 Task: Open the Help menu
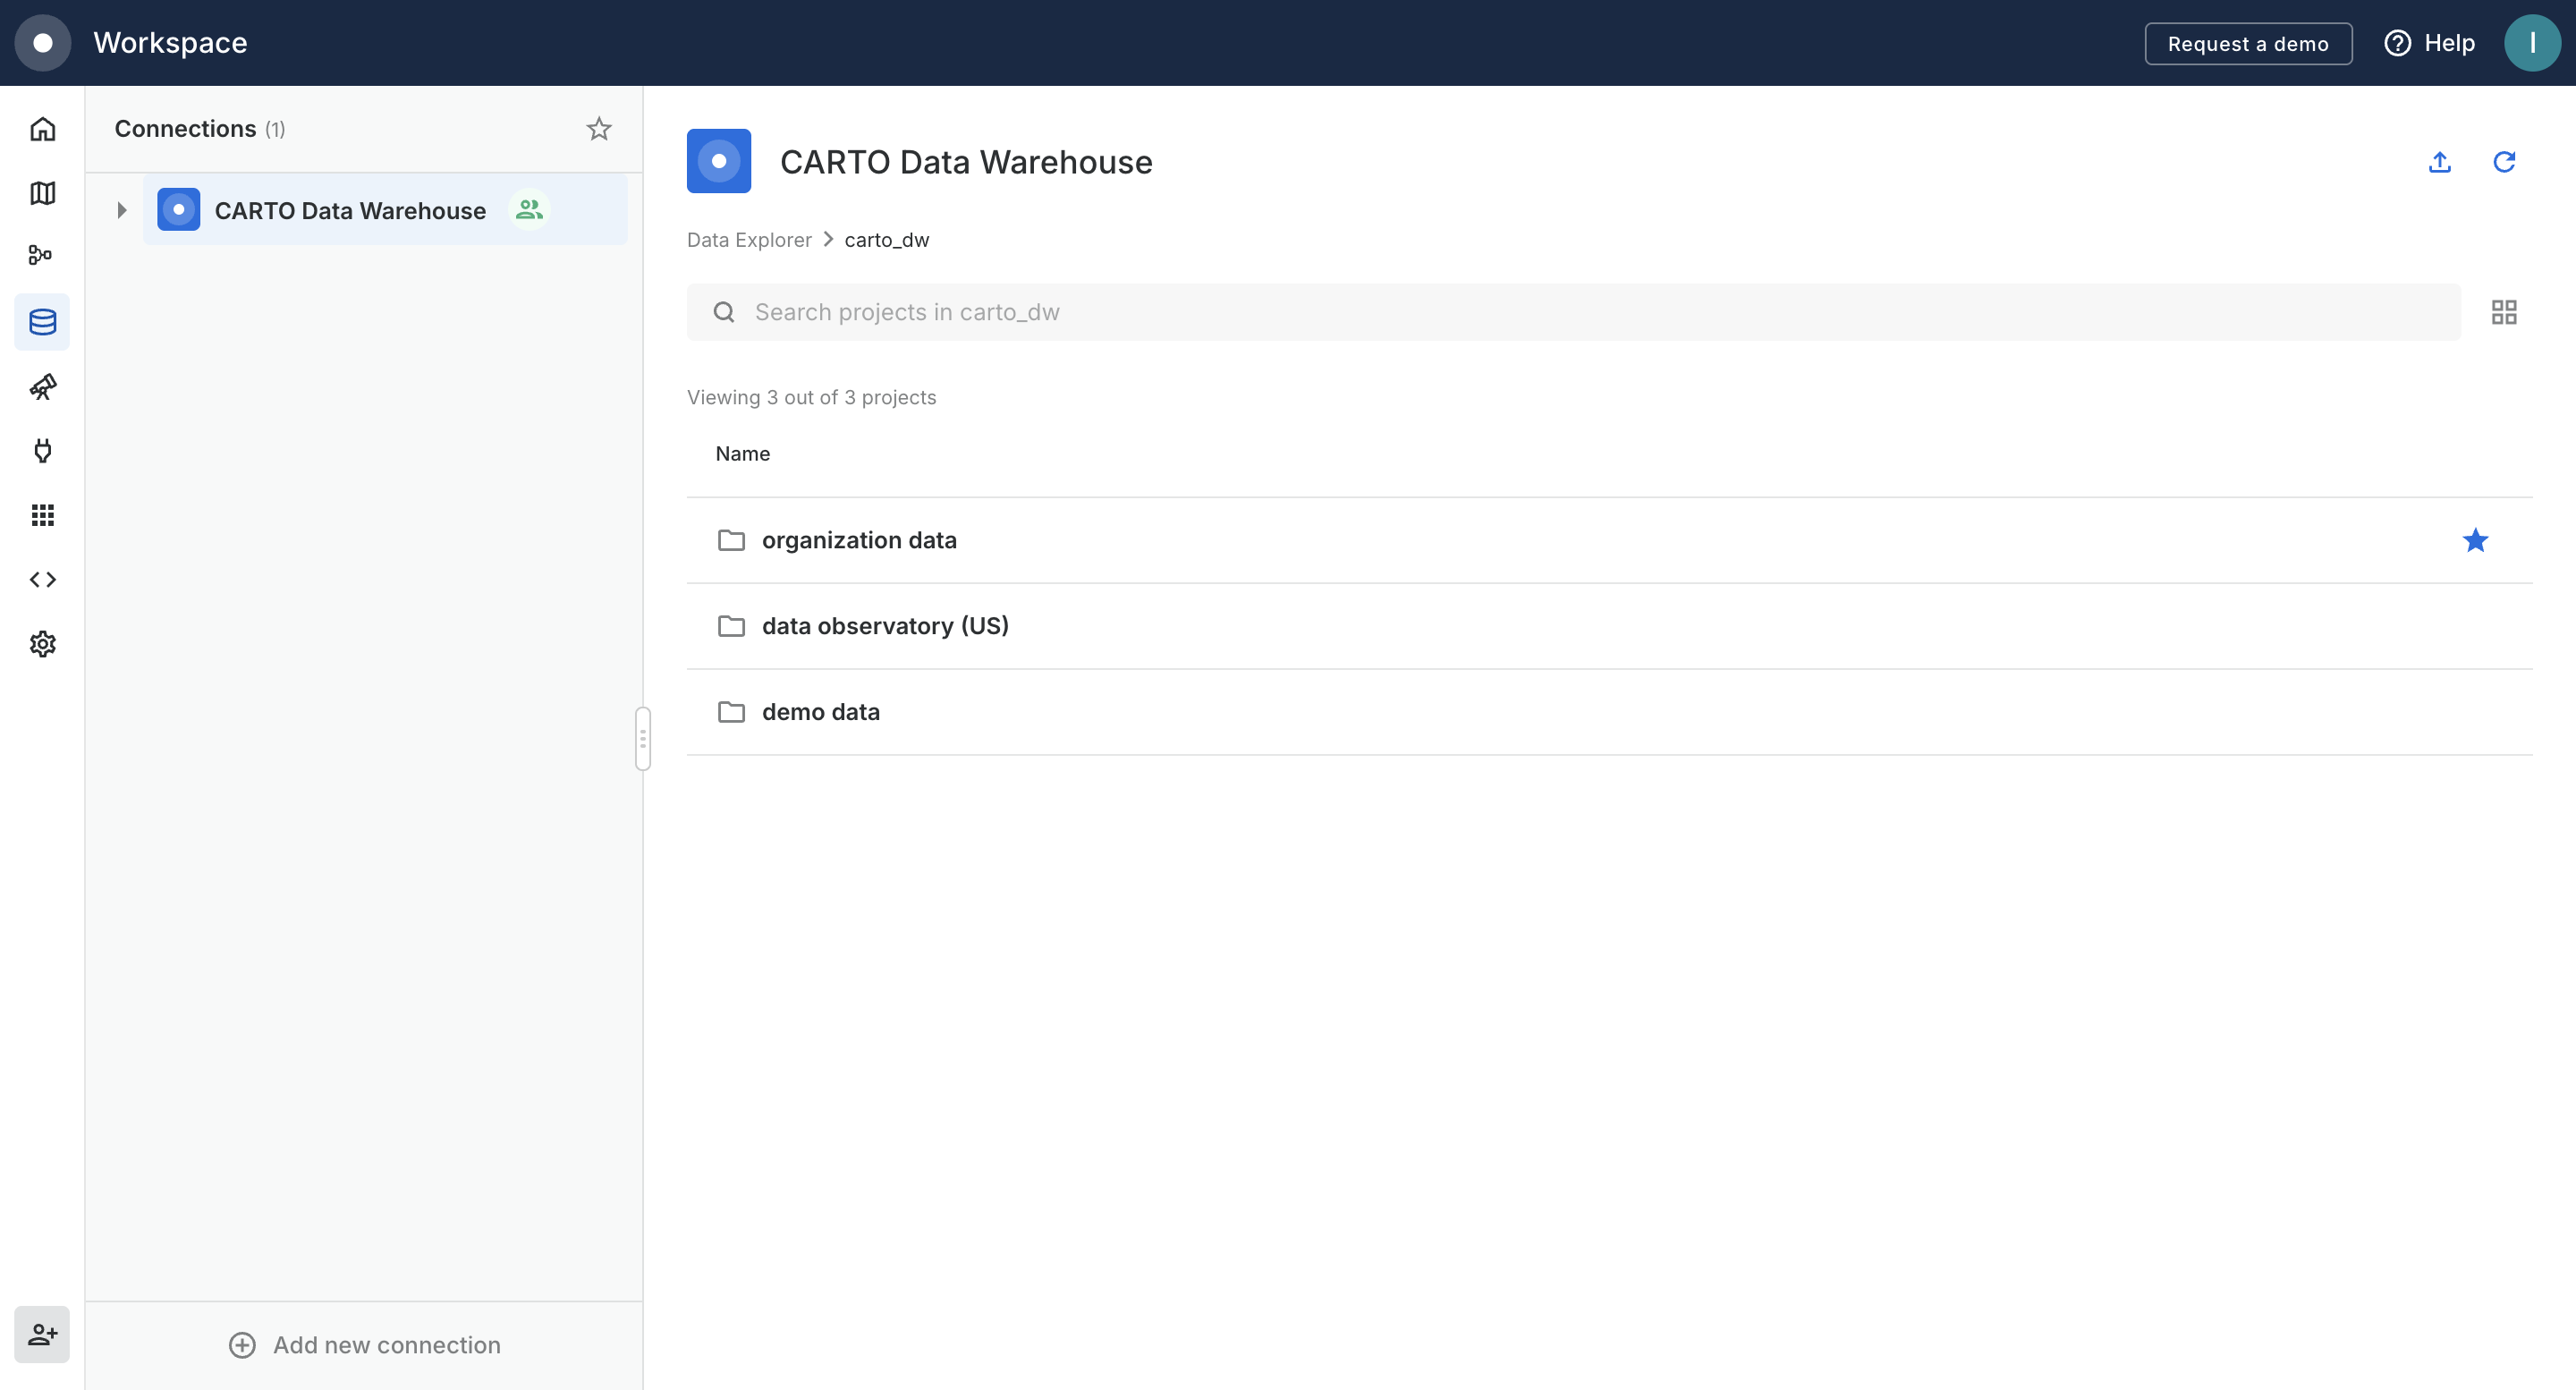2430,43
